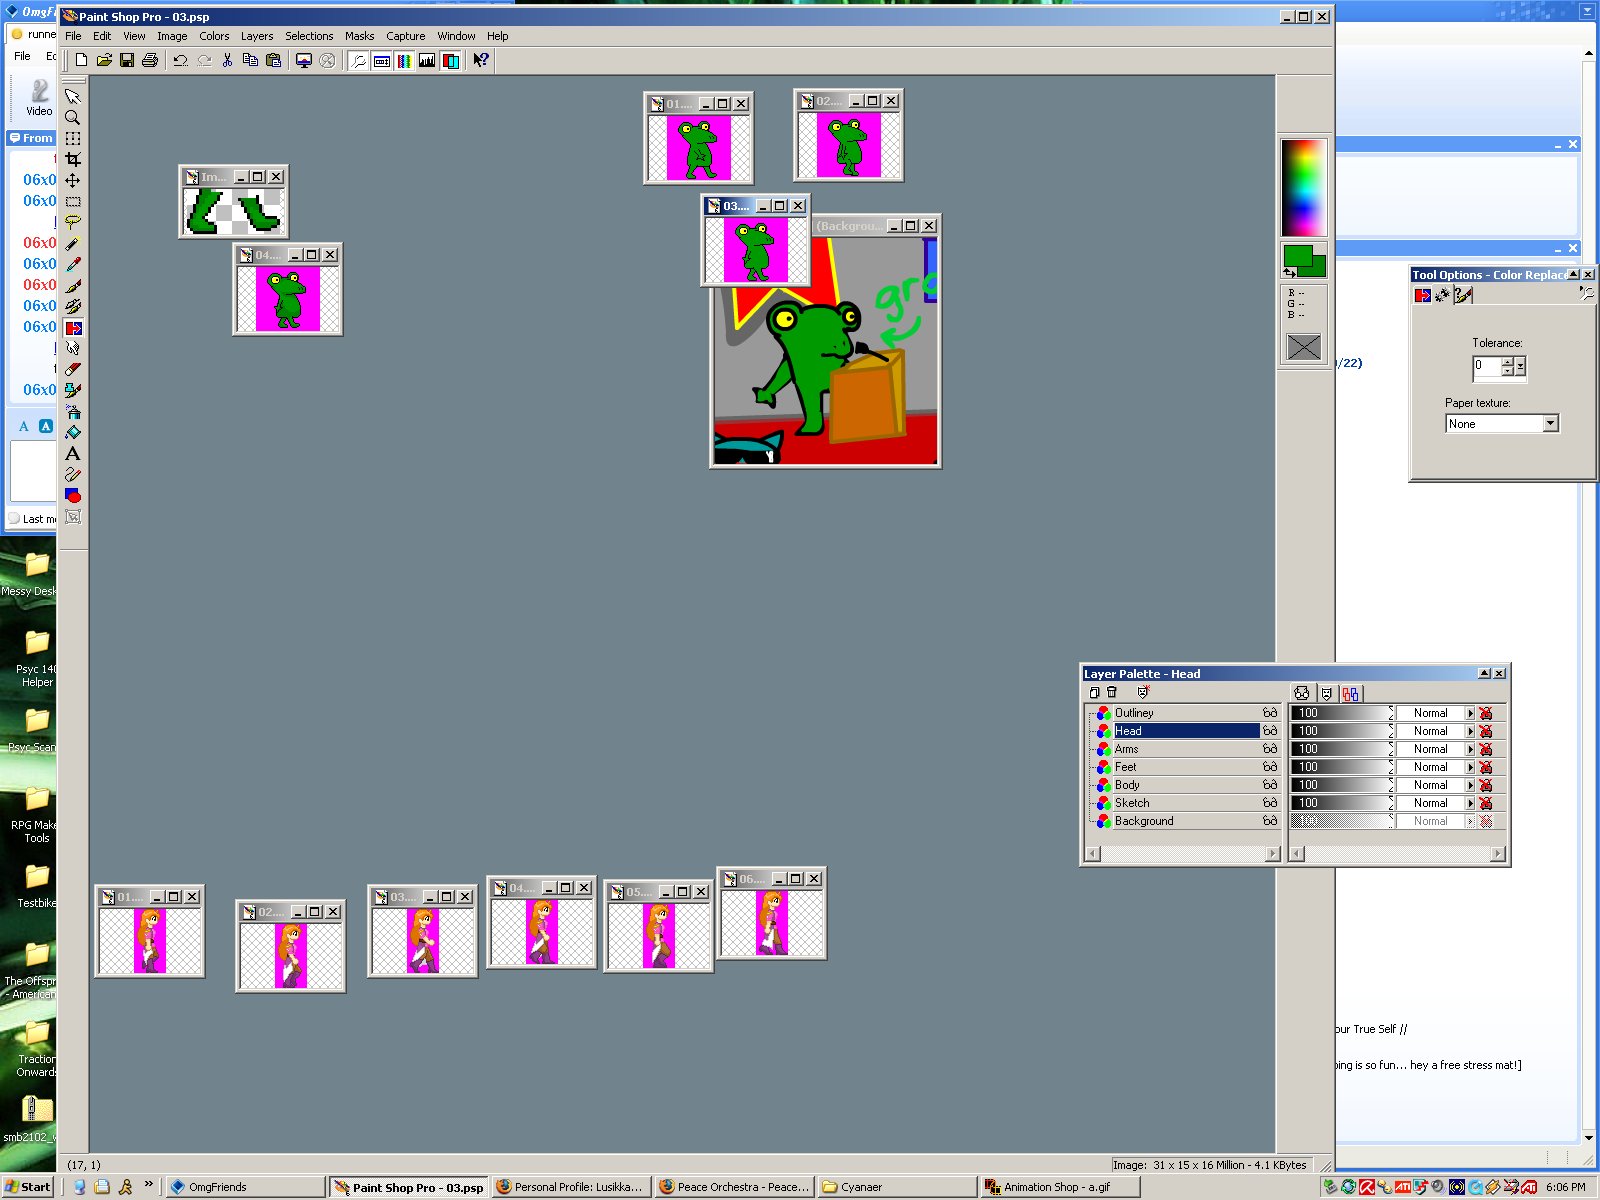Toggle lock transparency for the Arms layer
This screenshot has width=1600, height=1200.
click(x=1486, y=749)
